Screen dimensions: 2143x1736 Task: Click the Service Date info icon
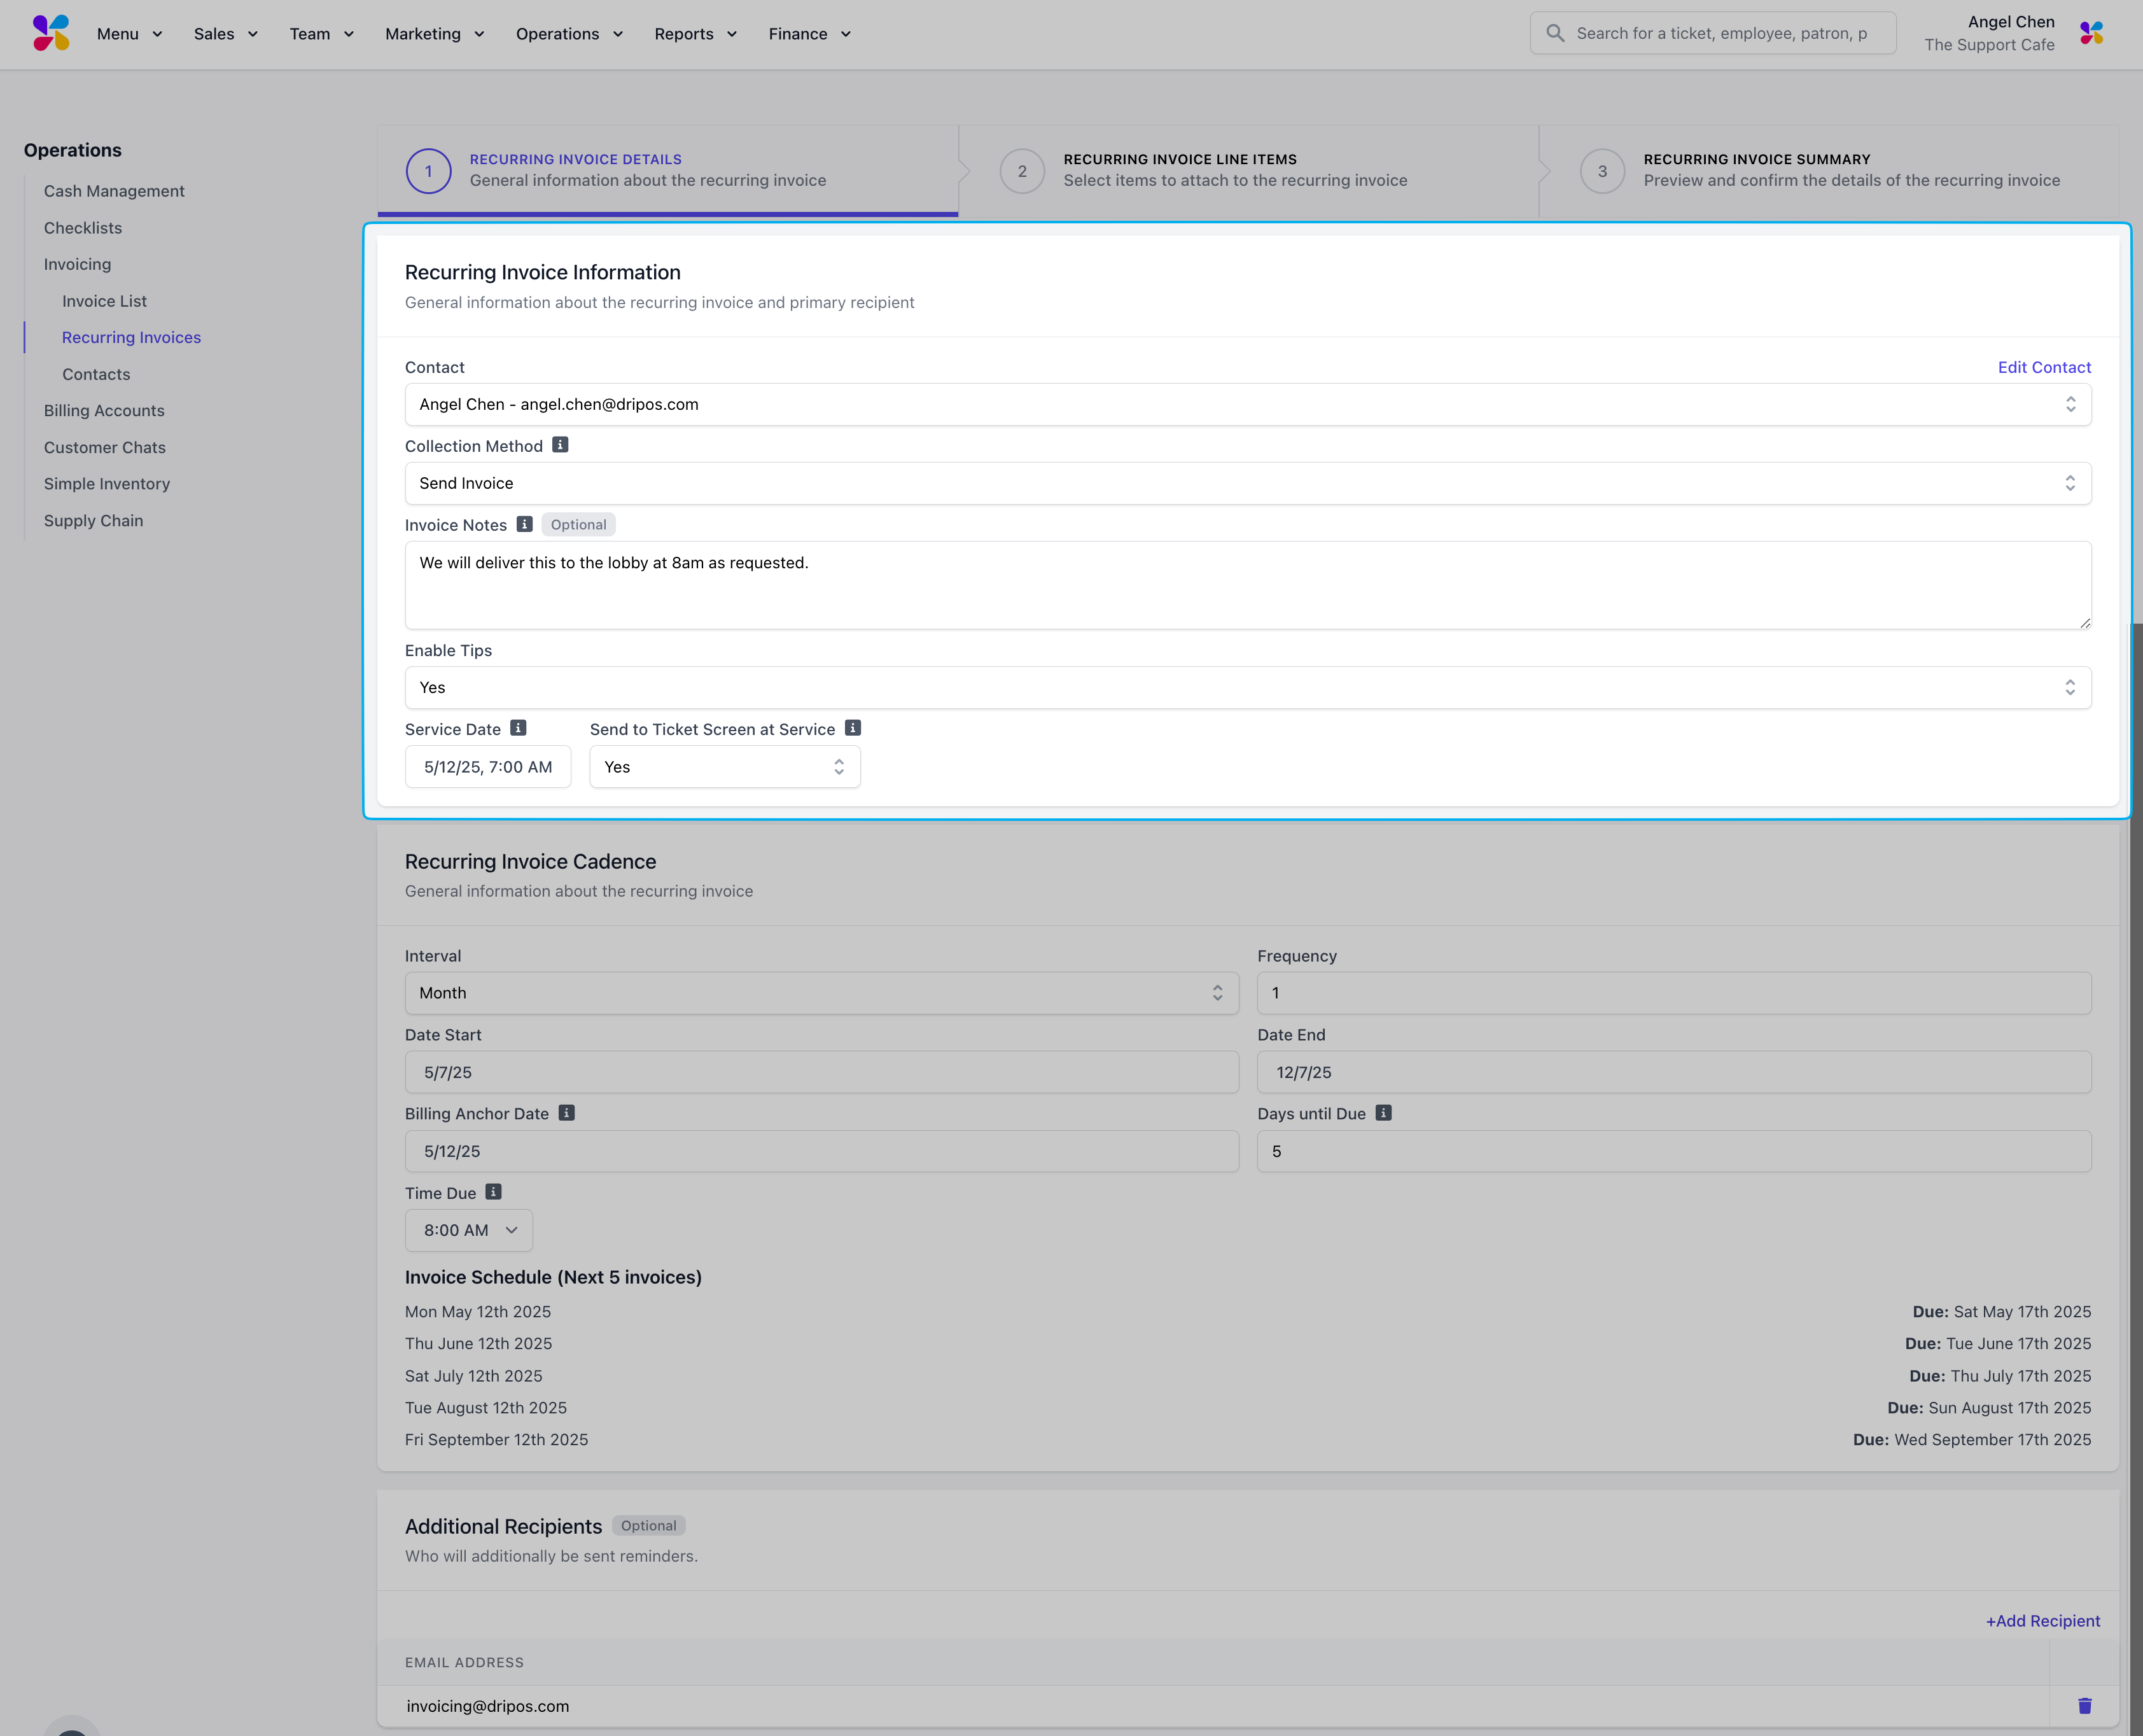(518, 728)
